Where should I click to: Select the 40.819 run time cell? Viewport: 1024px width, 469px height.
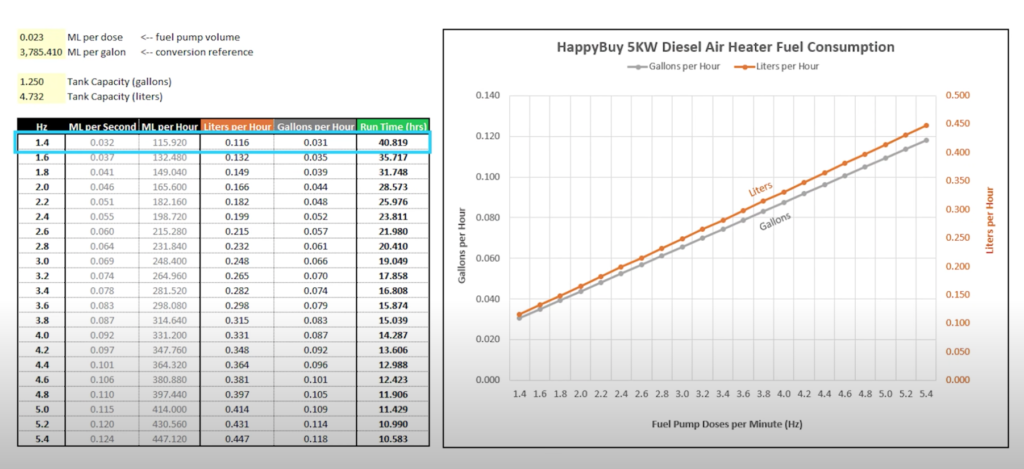click(393, 143)
